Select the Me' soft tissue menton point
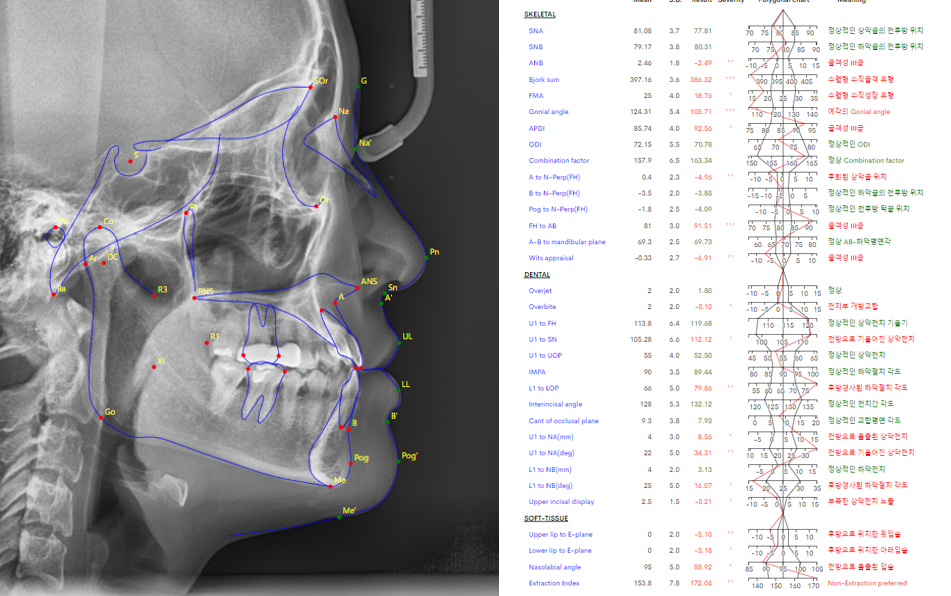 (x=339, y=518)
